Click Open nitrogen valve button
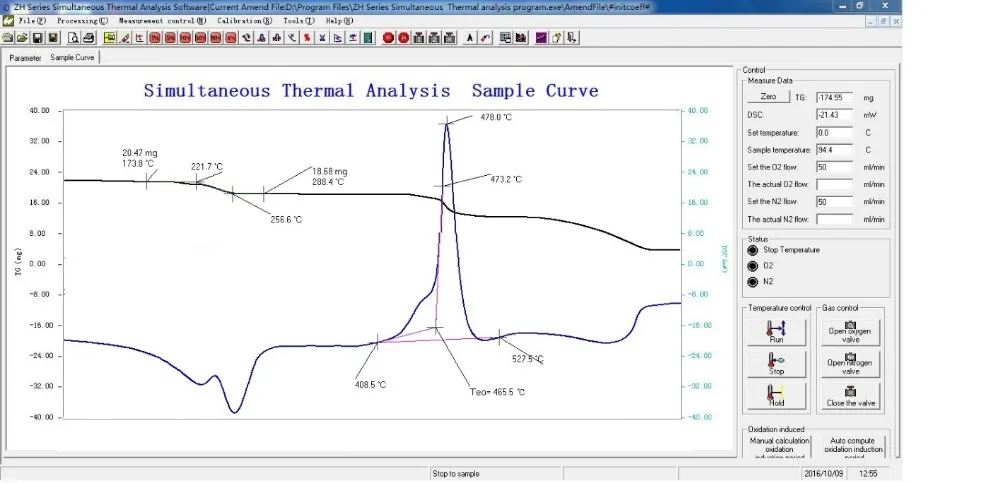 coord(850,364)
